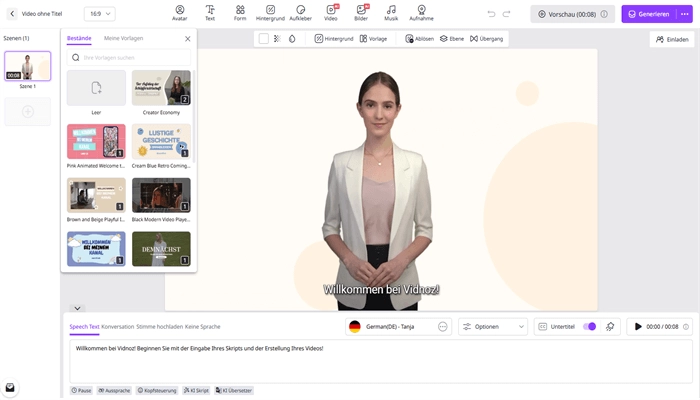Click the transparency pattern icon in canvas toolbar
The height and width of the screenshot is (400, 700).
(x=277, y=39)
